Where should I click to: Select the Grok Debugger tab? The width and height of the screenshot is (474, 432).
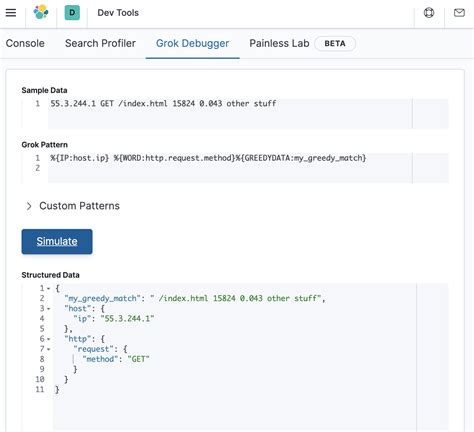(192, 43)
